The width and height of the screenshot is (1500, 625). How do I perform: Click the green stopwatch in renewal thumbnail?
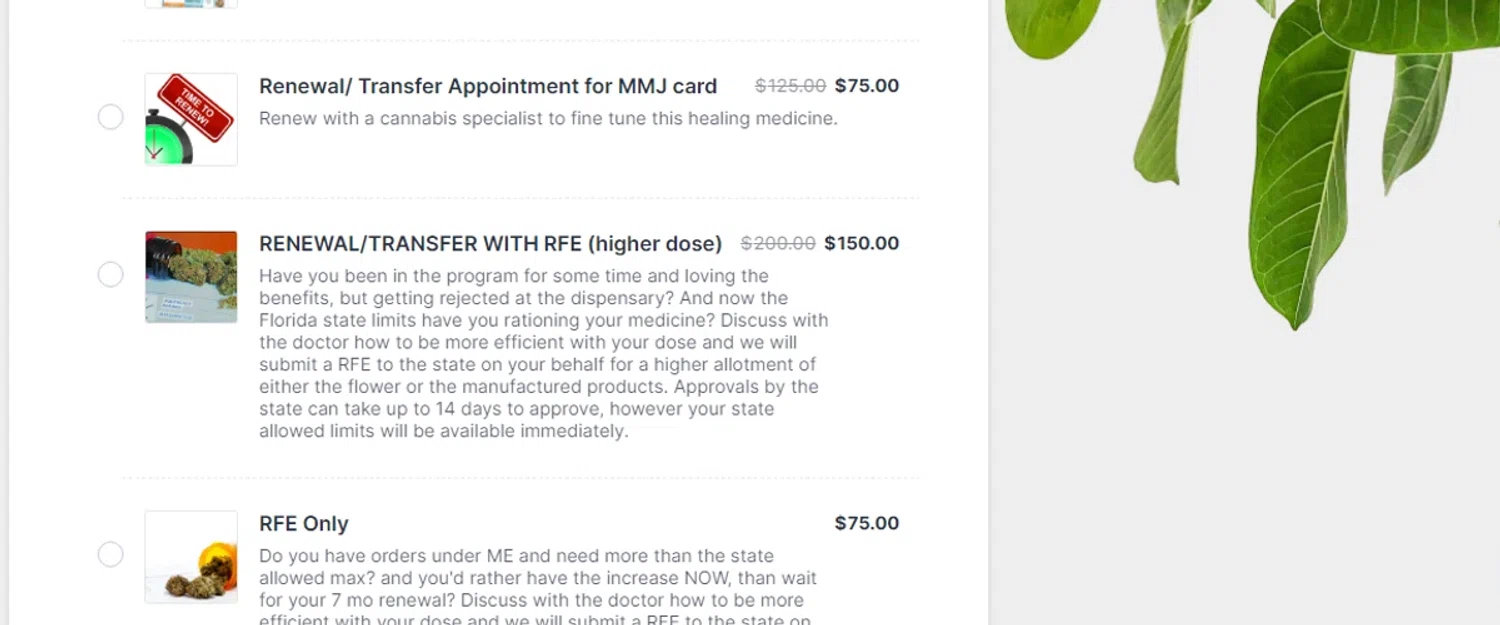pyautogui.click(x=168, y=141)
